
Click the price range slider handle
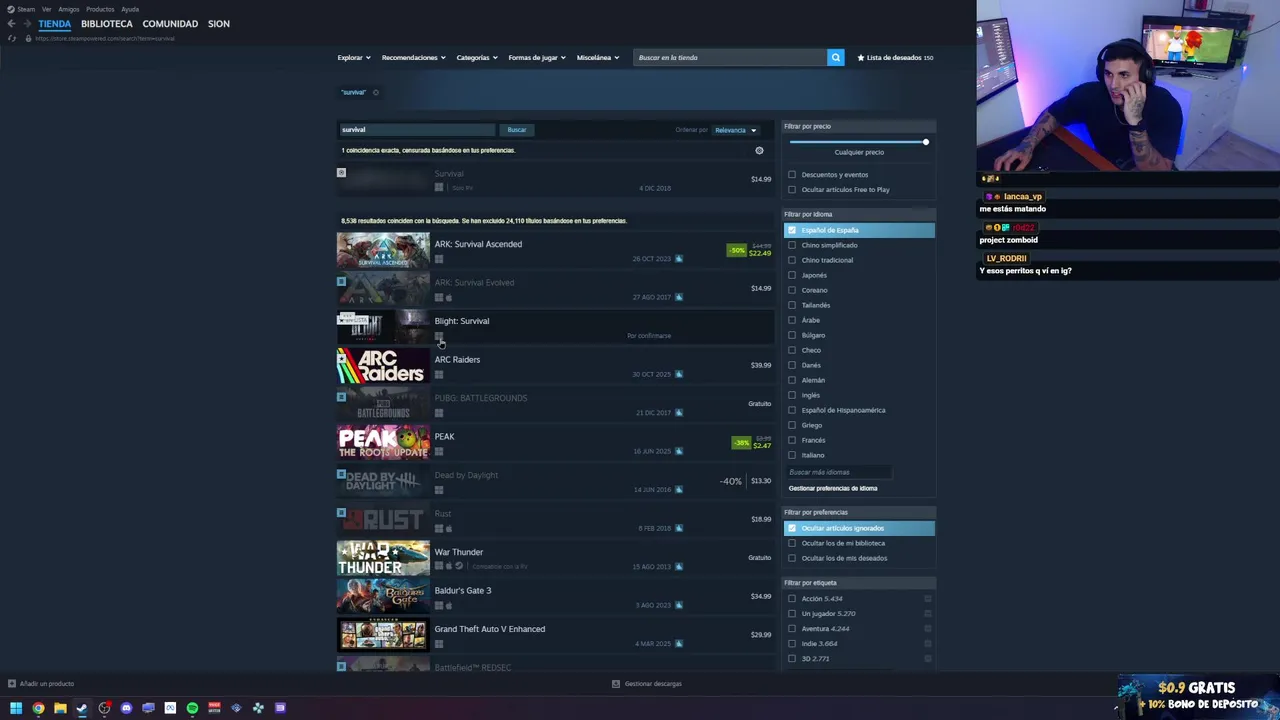[x=926, y=142]
